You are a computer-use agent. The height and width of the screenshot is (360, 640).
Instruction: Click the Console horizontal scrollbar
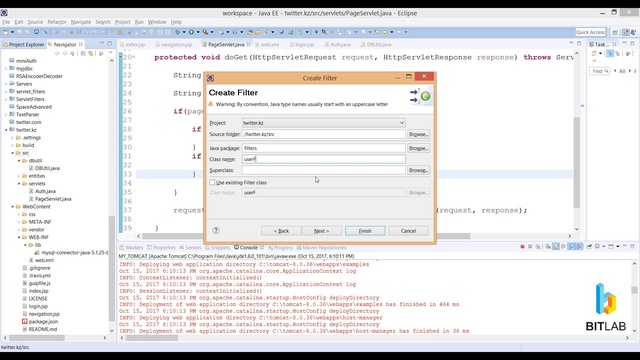click(151, 338)
